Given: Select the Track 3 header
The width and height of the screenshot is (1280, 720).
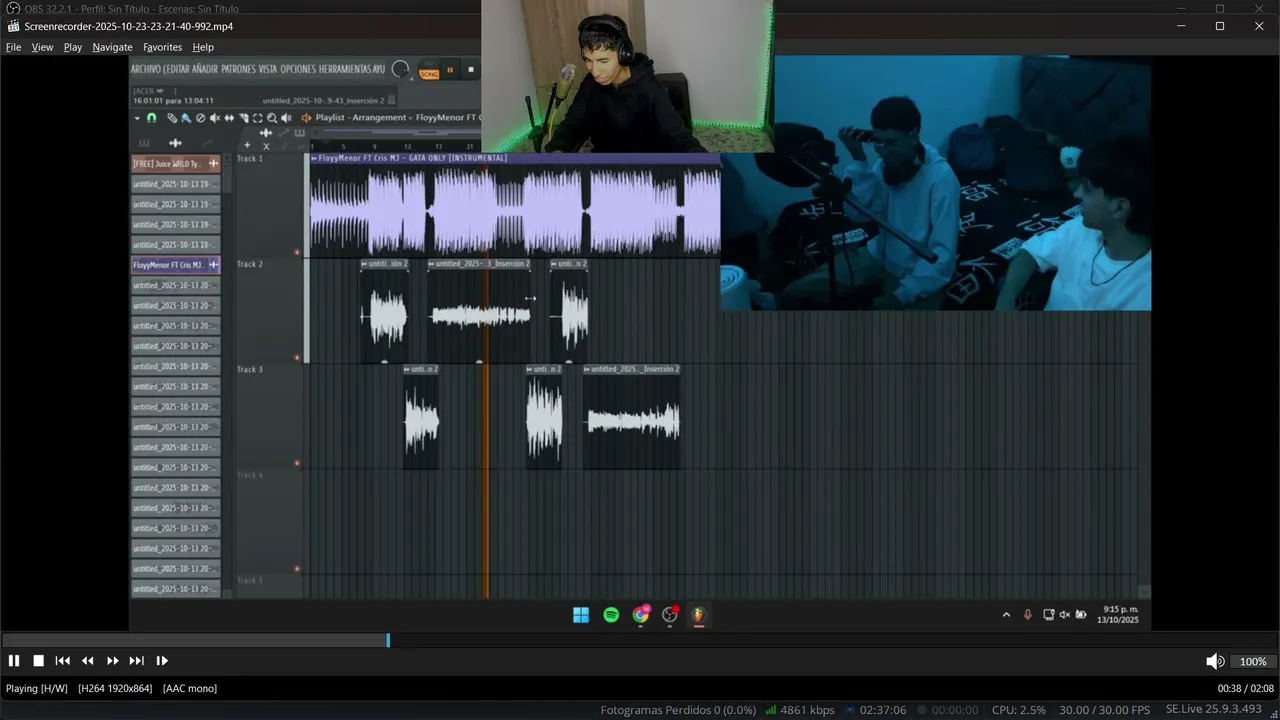Looking at the screenshot, I should (x=267, y=416).
